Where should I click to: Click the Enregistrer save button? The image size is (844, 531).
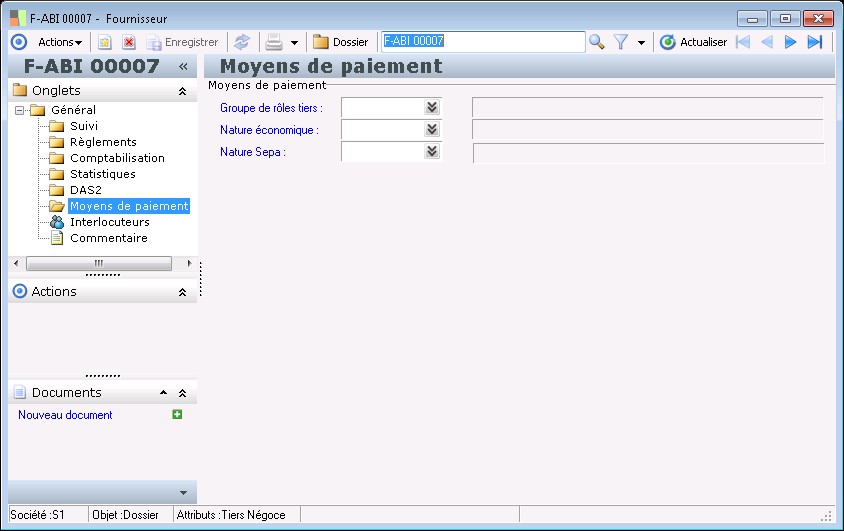pos(183,42)
